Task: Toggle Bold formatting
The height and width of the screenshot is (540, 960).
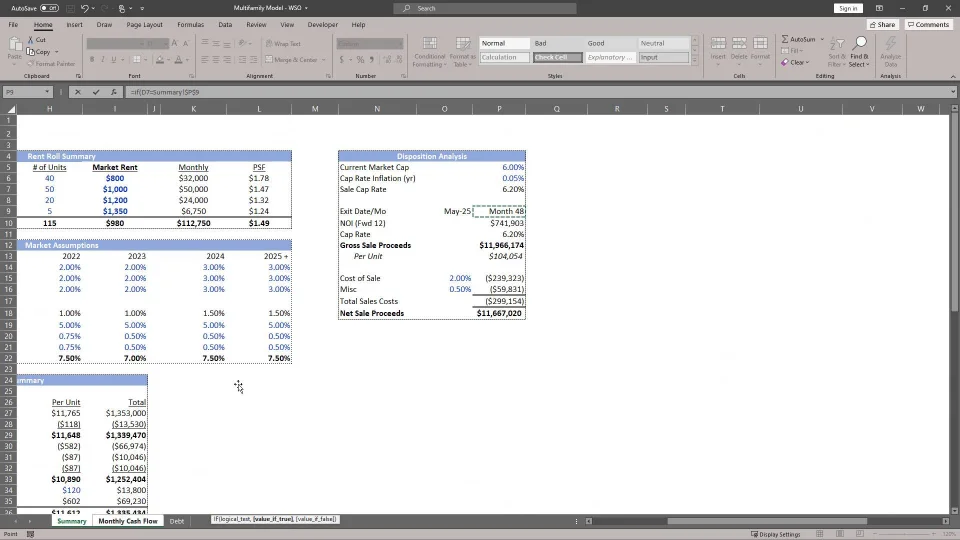Action: (x=92, y=60)
